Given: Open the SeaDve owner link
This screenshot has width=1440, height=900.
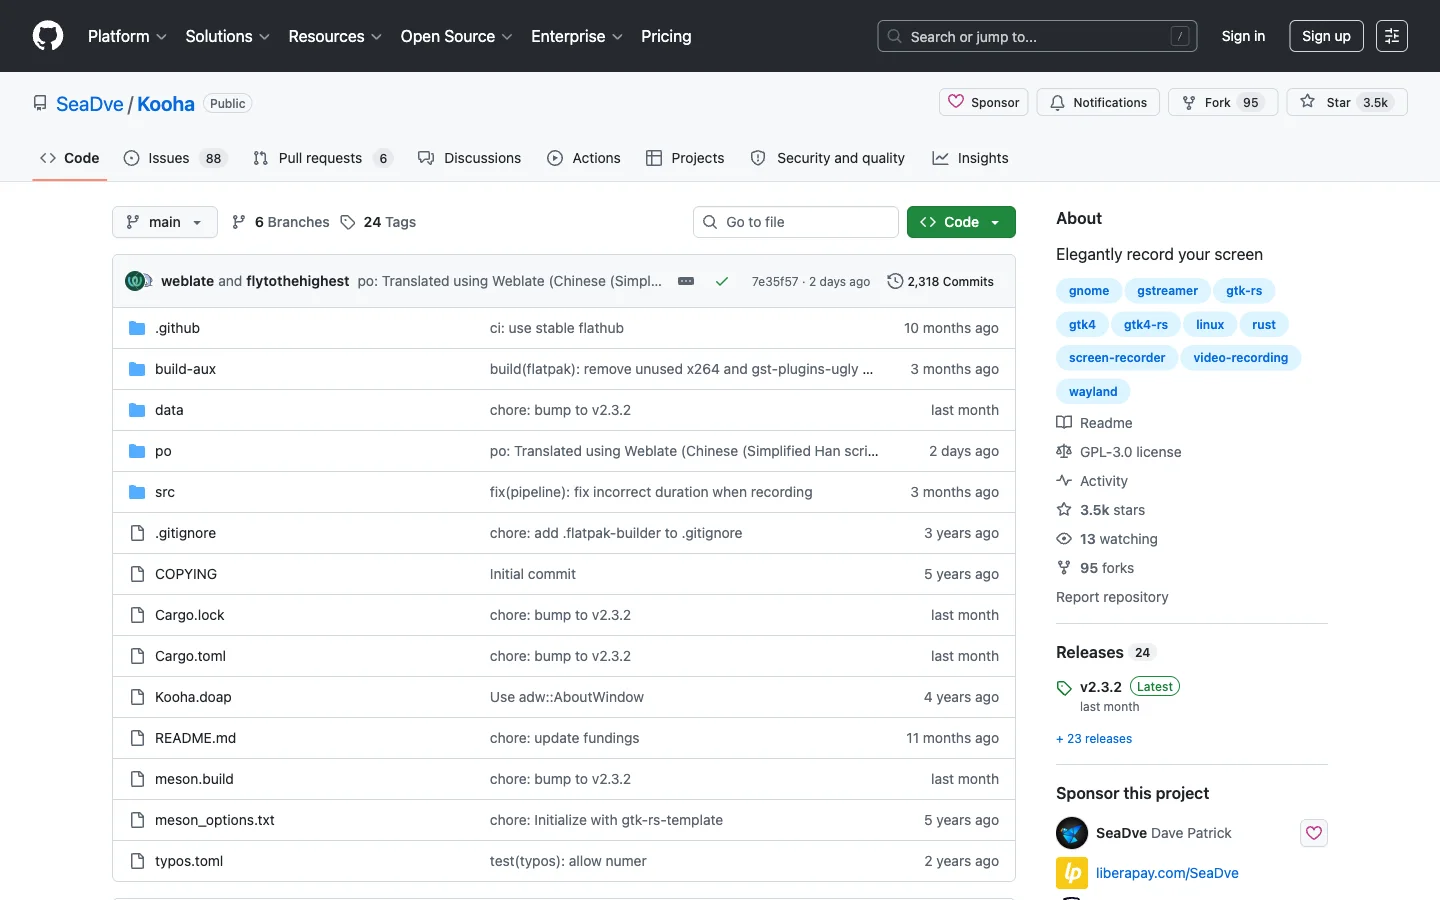Looking at the screenshot, I should pyautogui.click(x=90, y=104).
